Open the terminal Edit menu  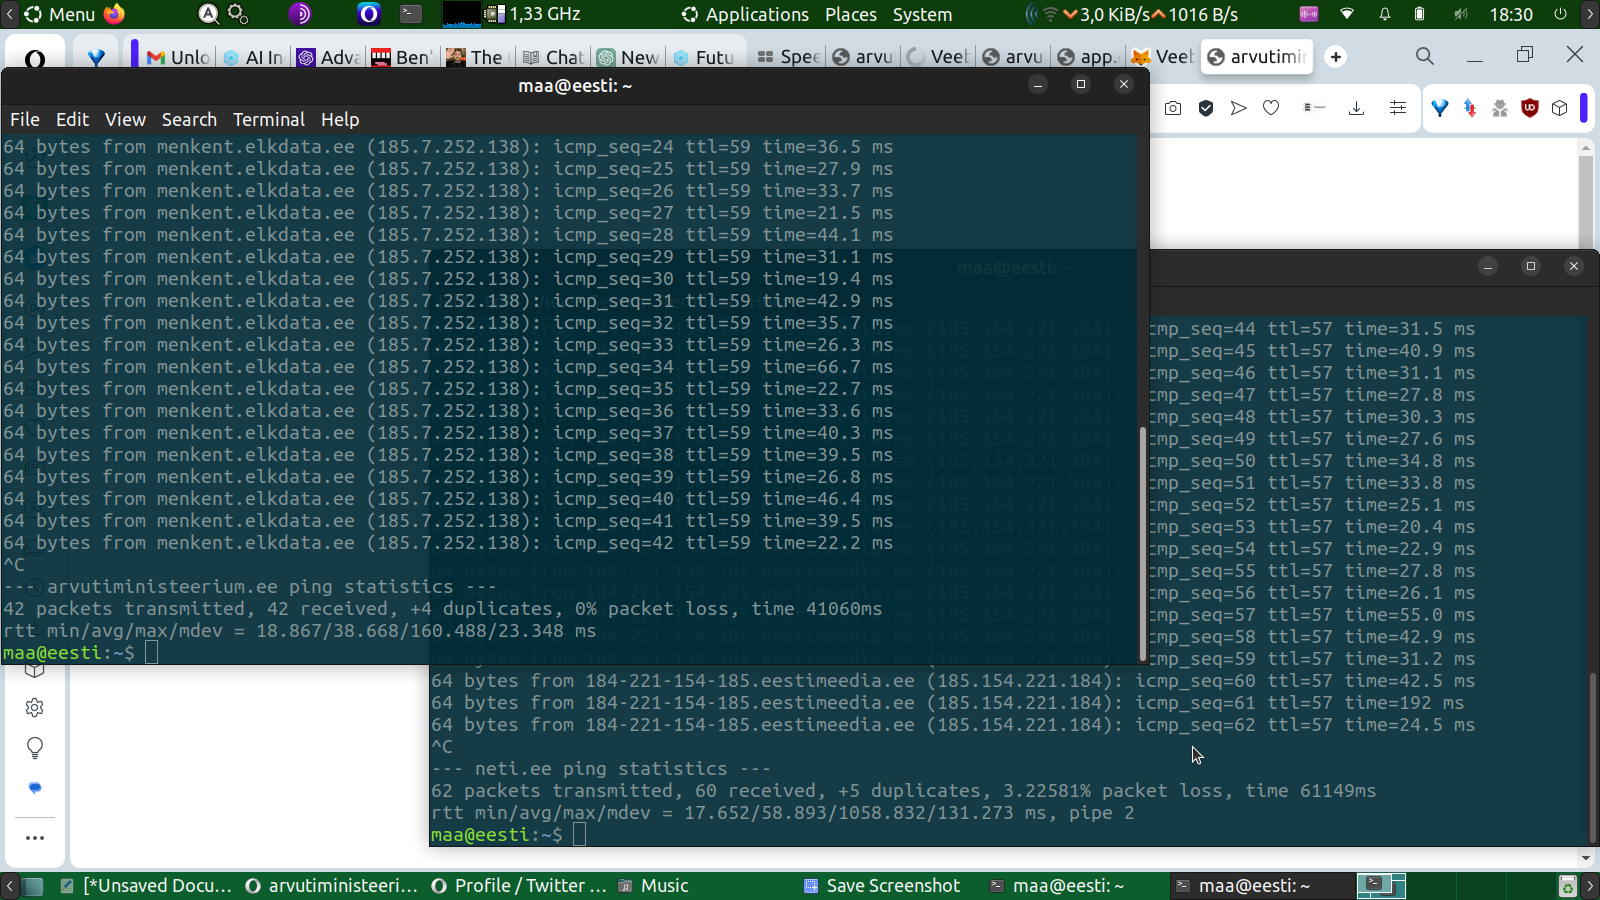click(72, 119)
